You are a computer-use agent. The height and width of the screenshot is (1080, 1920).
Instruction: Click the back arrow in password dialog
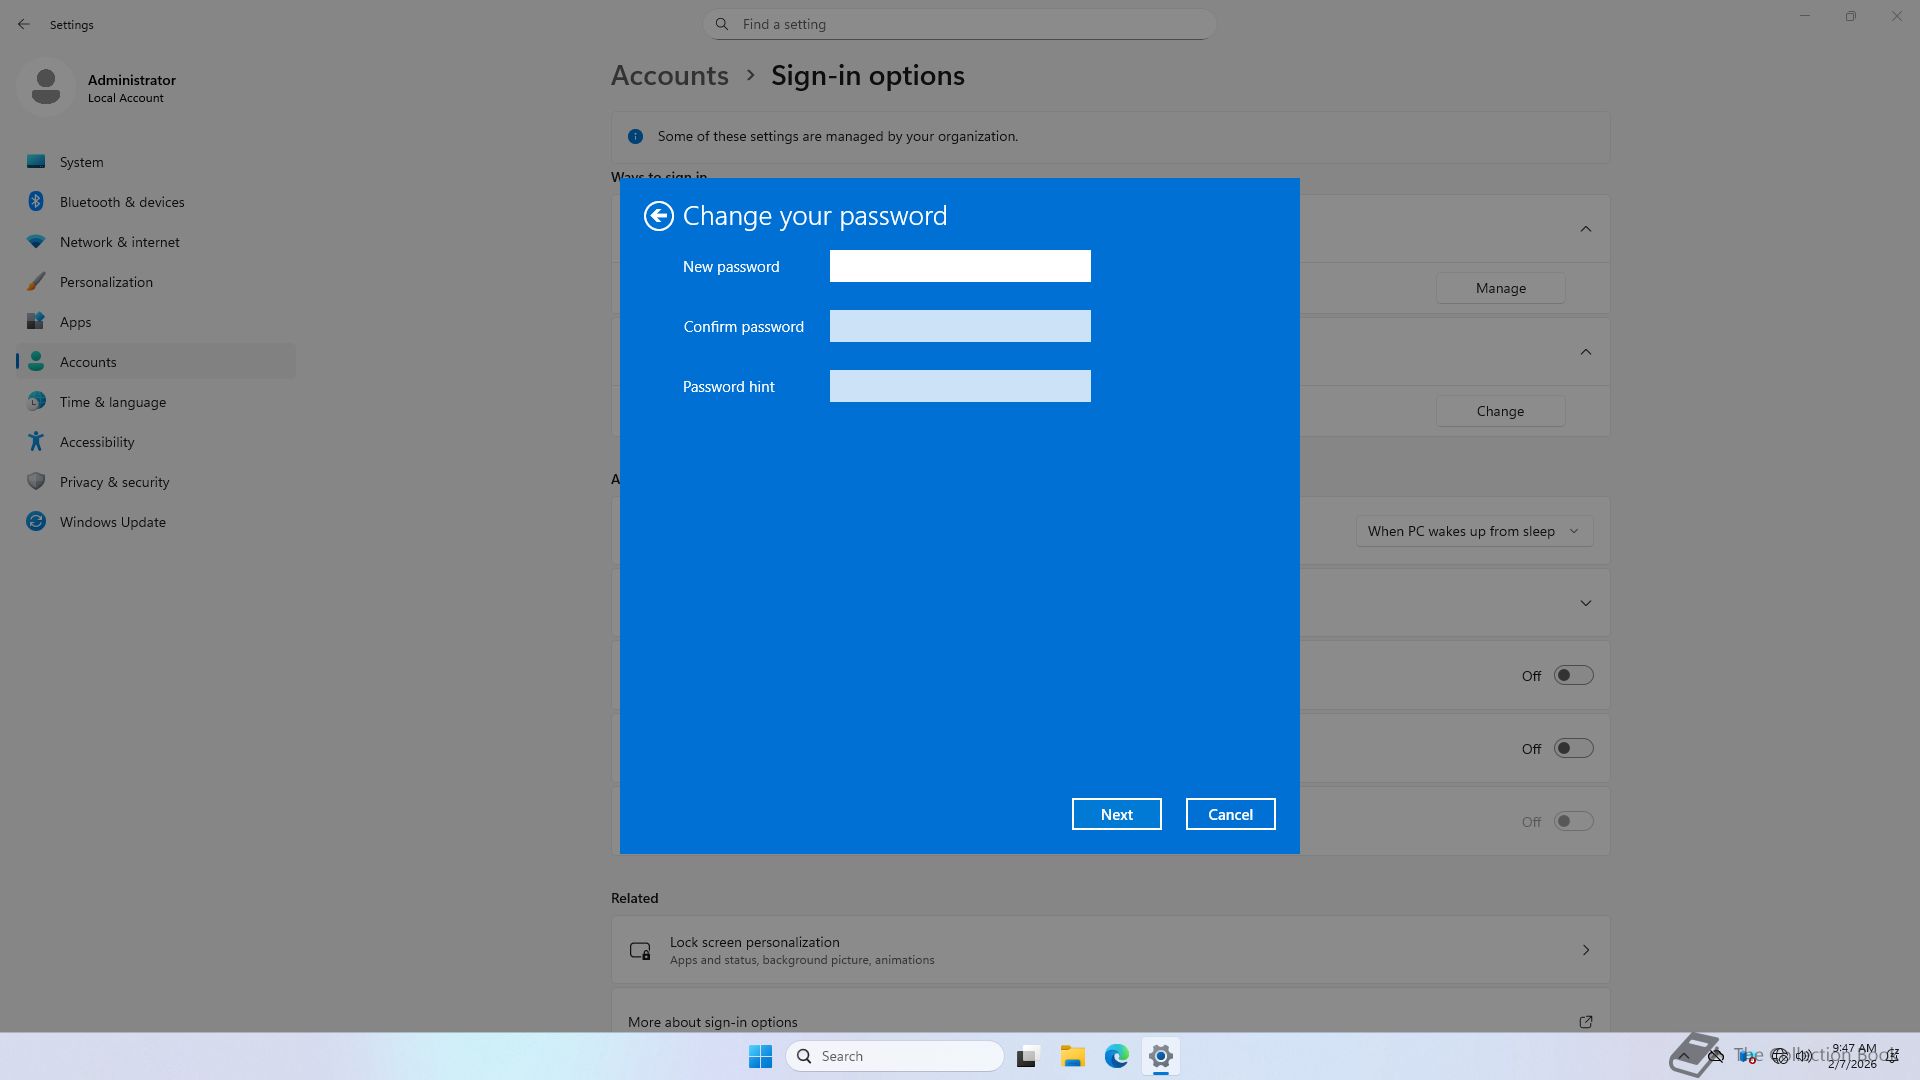click(x=658, y=216)
